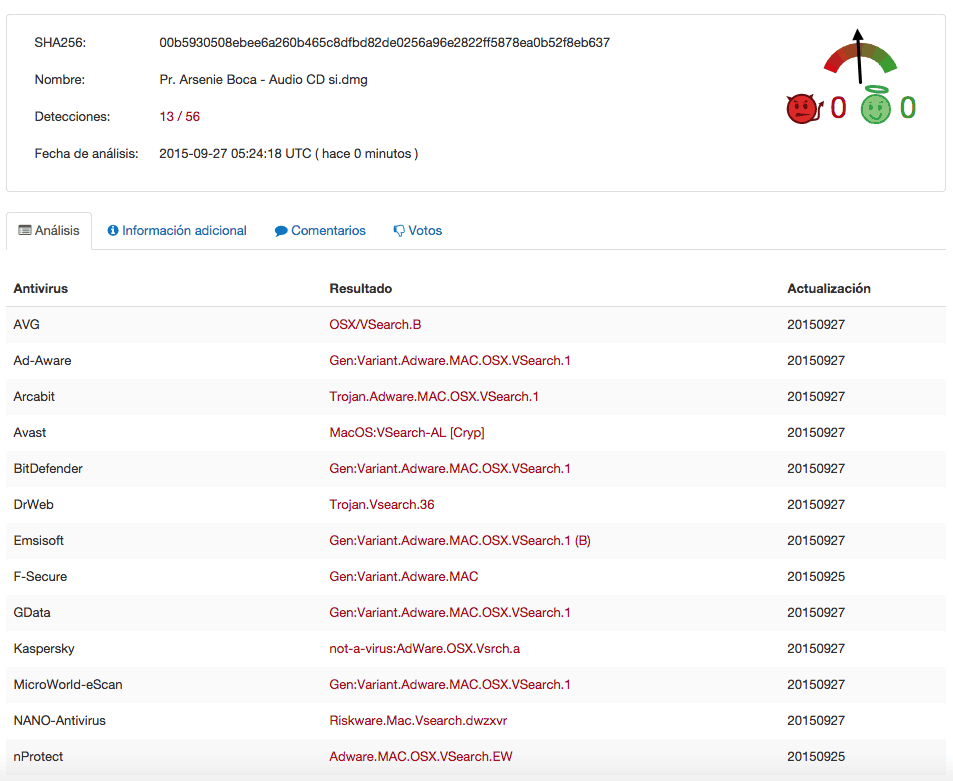
Task: Click the 13 / 56 detections link
Action: click(182, 116)
